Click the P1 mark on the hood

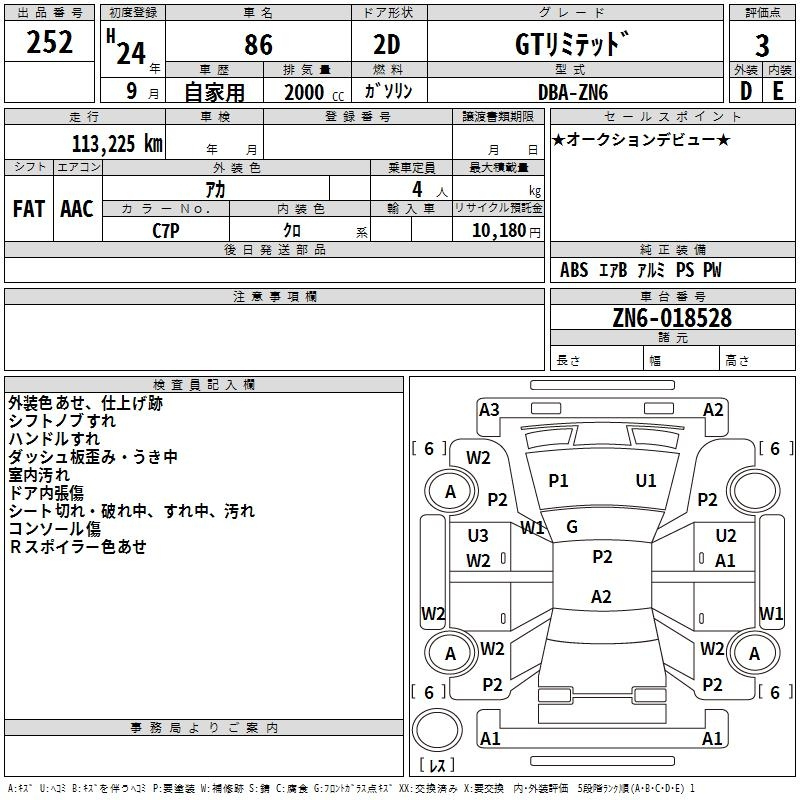[558, 481]
